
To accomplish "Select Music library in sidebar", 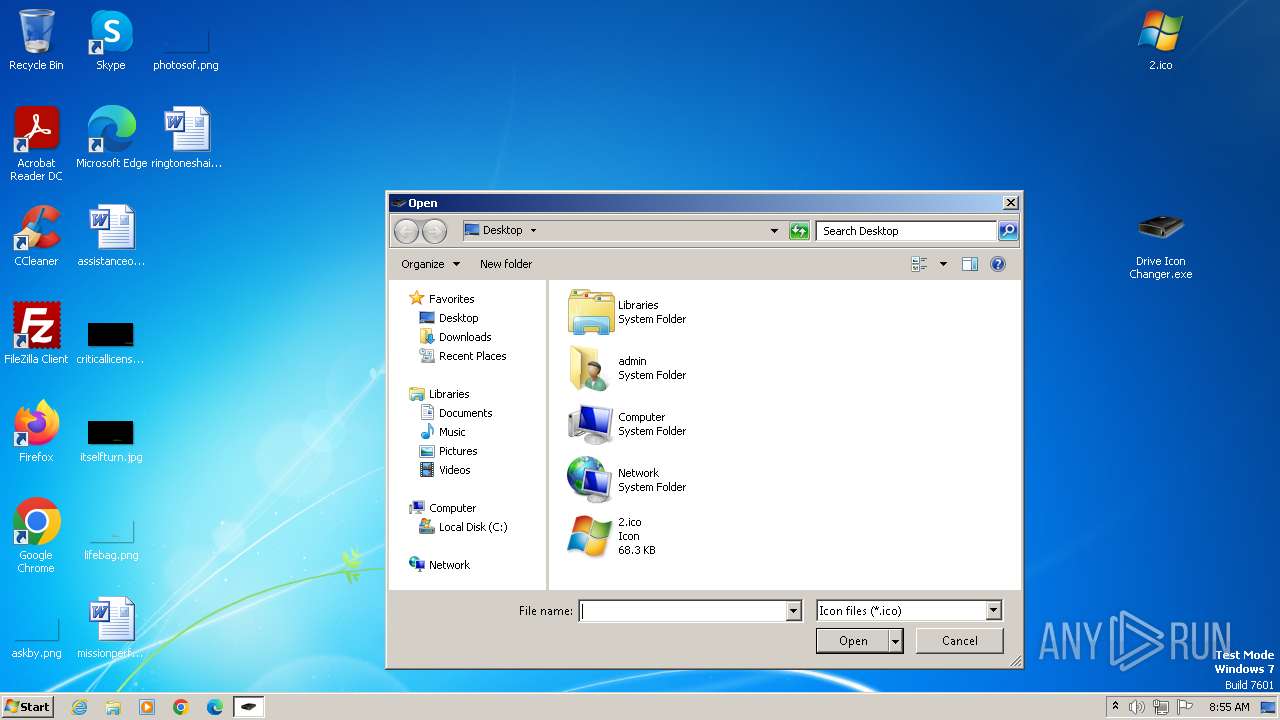I will [443, 432].
